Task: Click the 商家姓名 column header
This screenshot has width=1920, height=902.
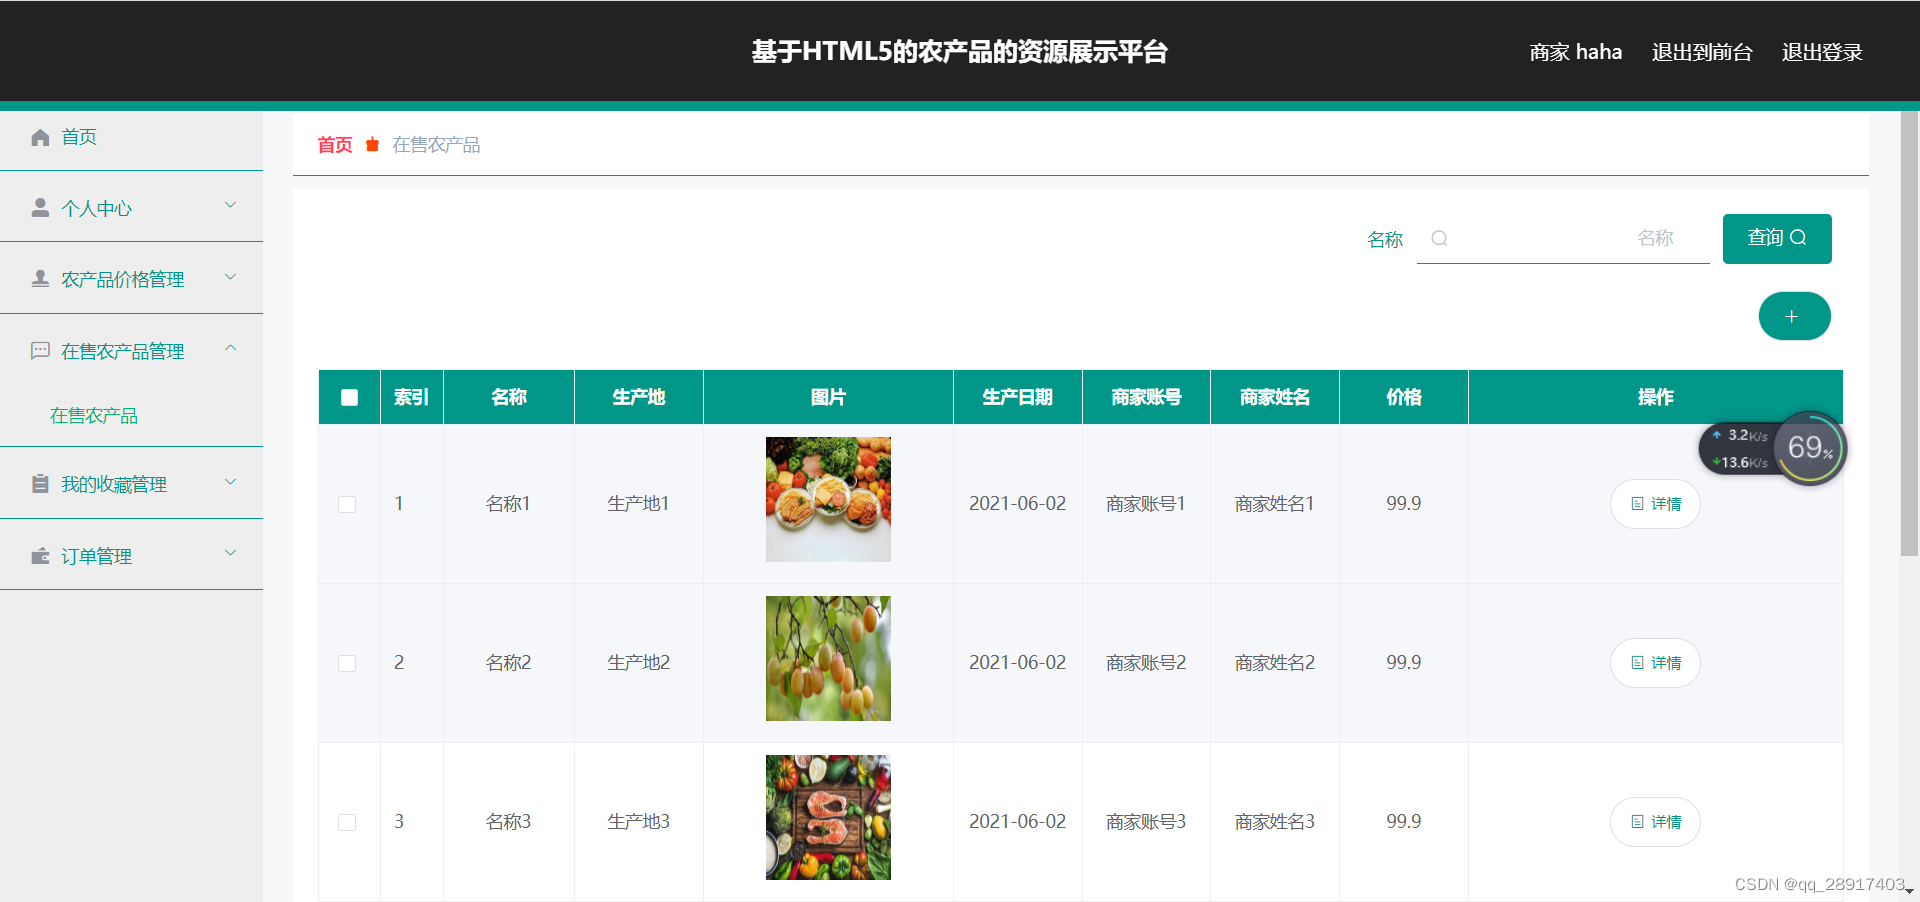Action: tap(1275, 397)
